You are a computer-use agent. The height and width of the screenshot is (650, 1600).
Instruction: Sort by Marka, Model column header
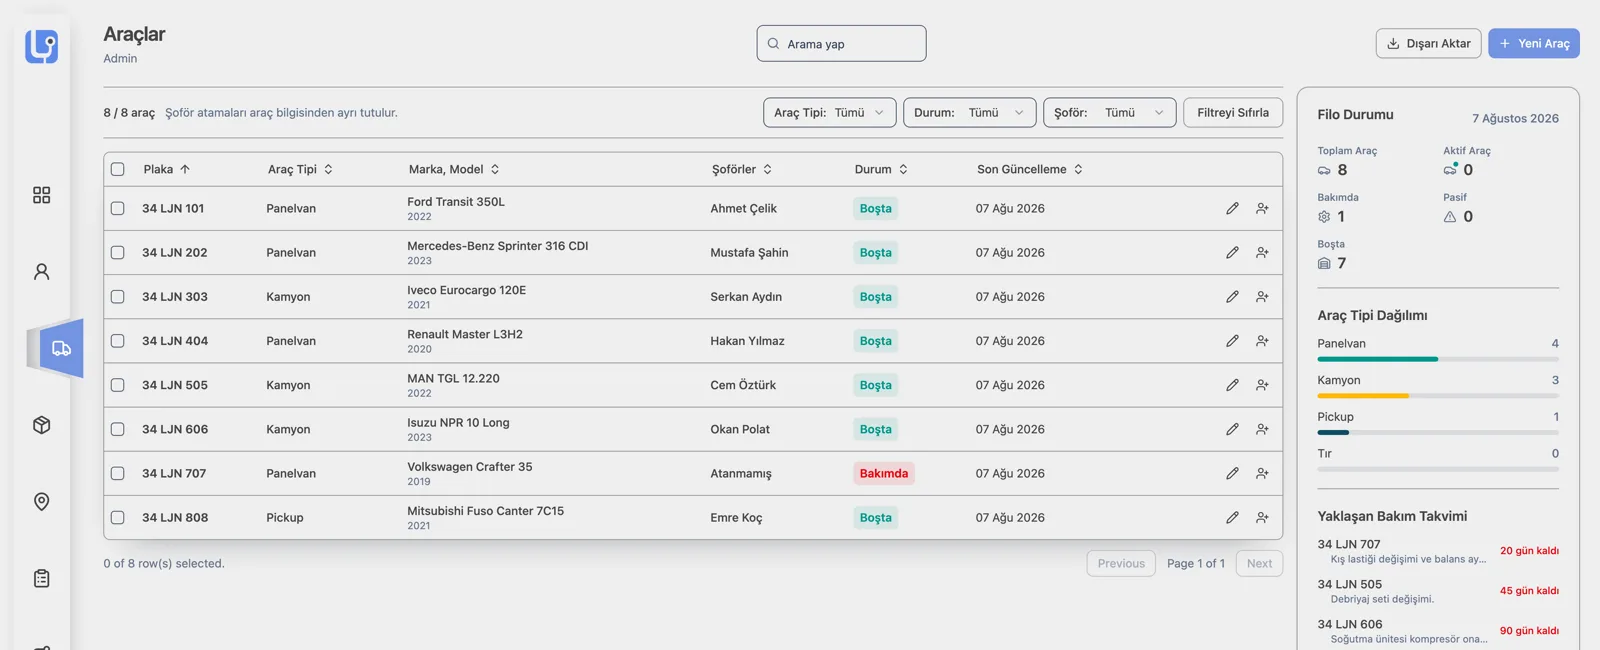[x=454, y=169]
